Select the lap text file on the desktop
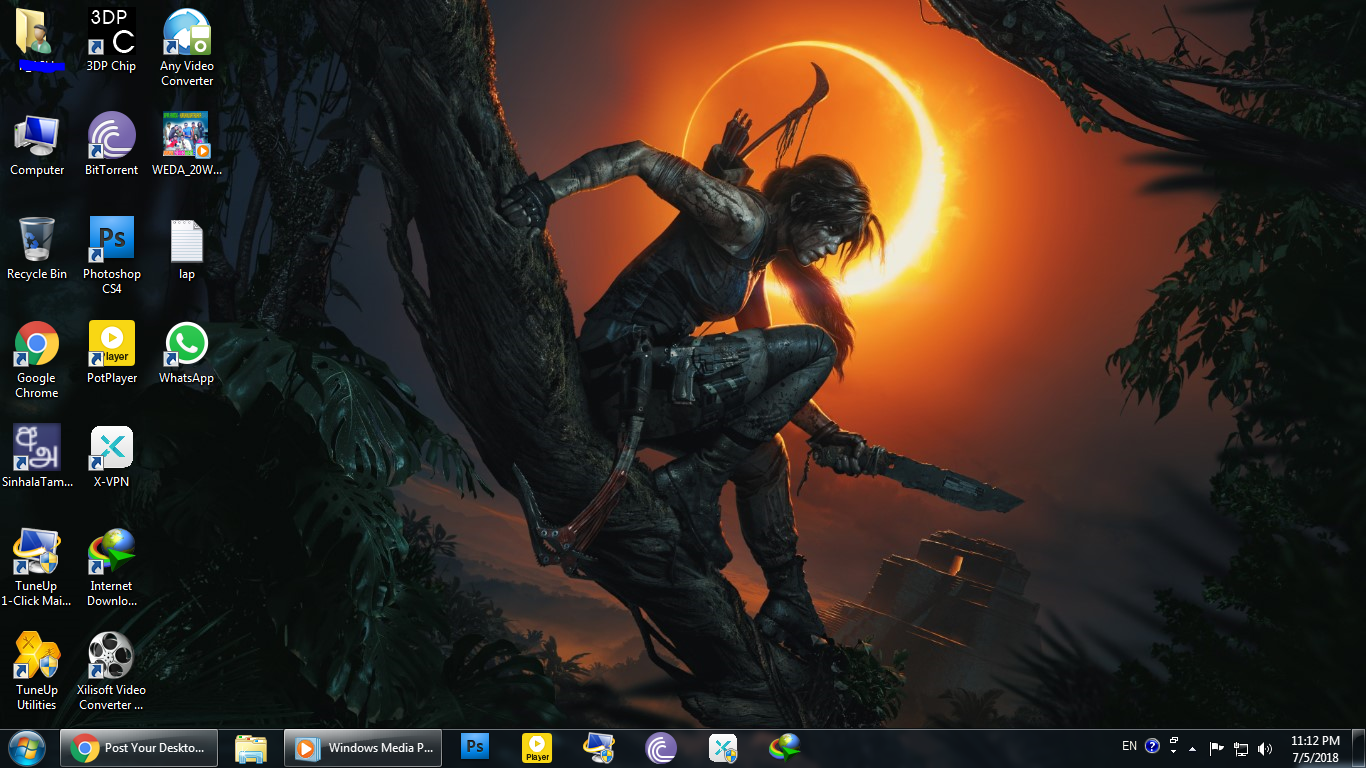The width and height of the screenshot is (1366, 768). click(187, 248)
